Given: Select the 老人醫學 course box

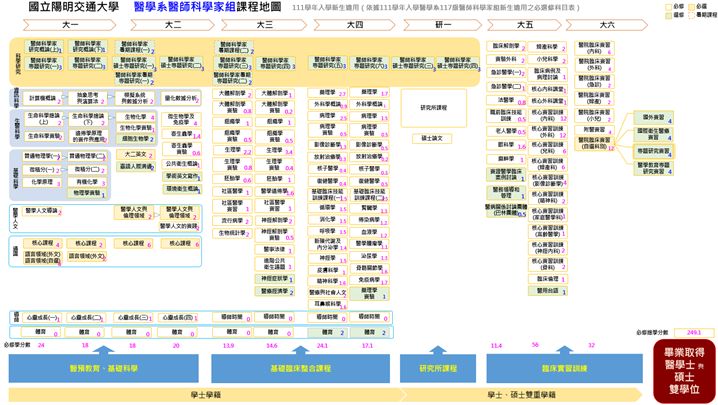Looking at the screenshot, I should pyautogui.click(x=506, y=131).
